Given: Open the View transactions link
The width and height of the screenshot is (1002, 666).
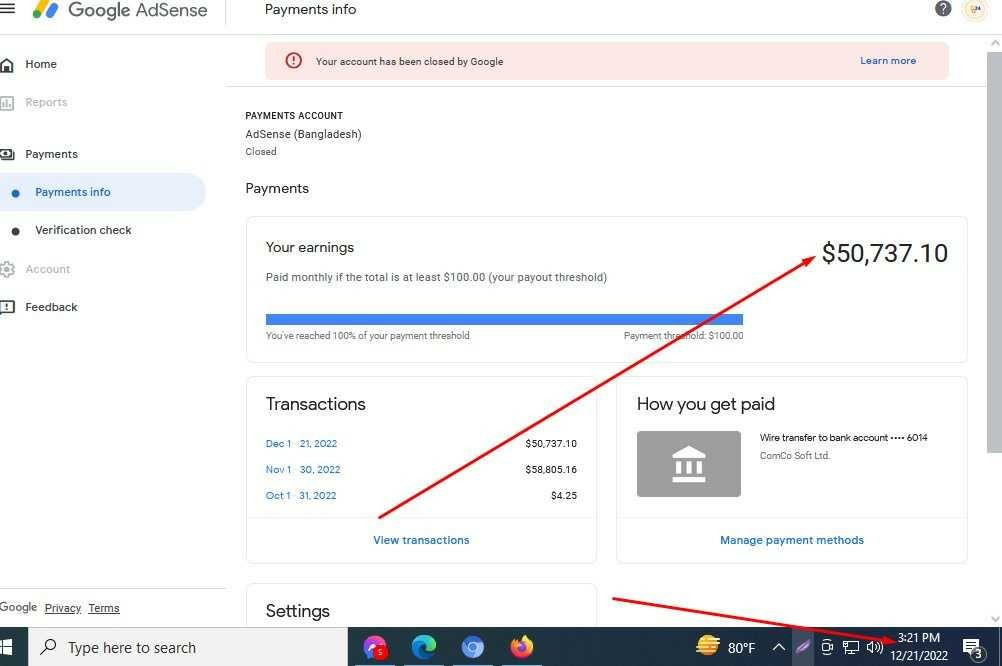Looking at the screenshot, I should coord(421,540).
